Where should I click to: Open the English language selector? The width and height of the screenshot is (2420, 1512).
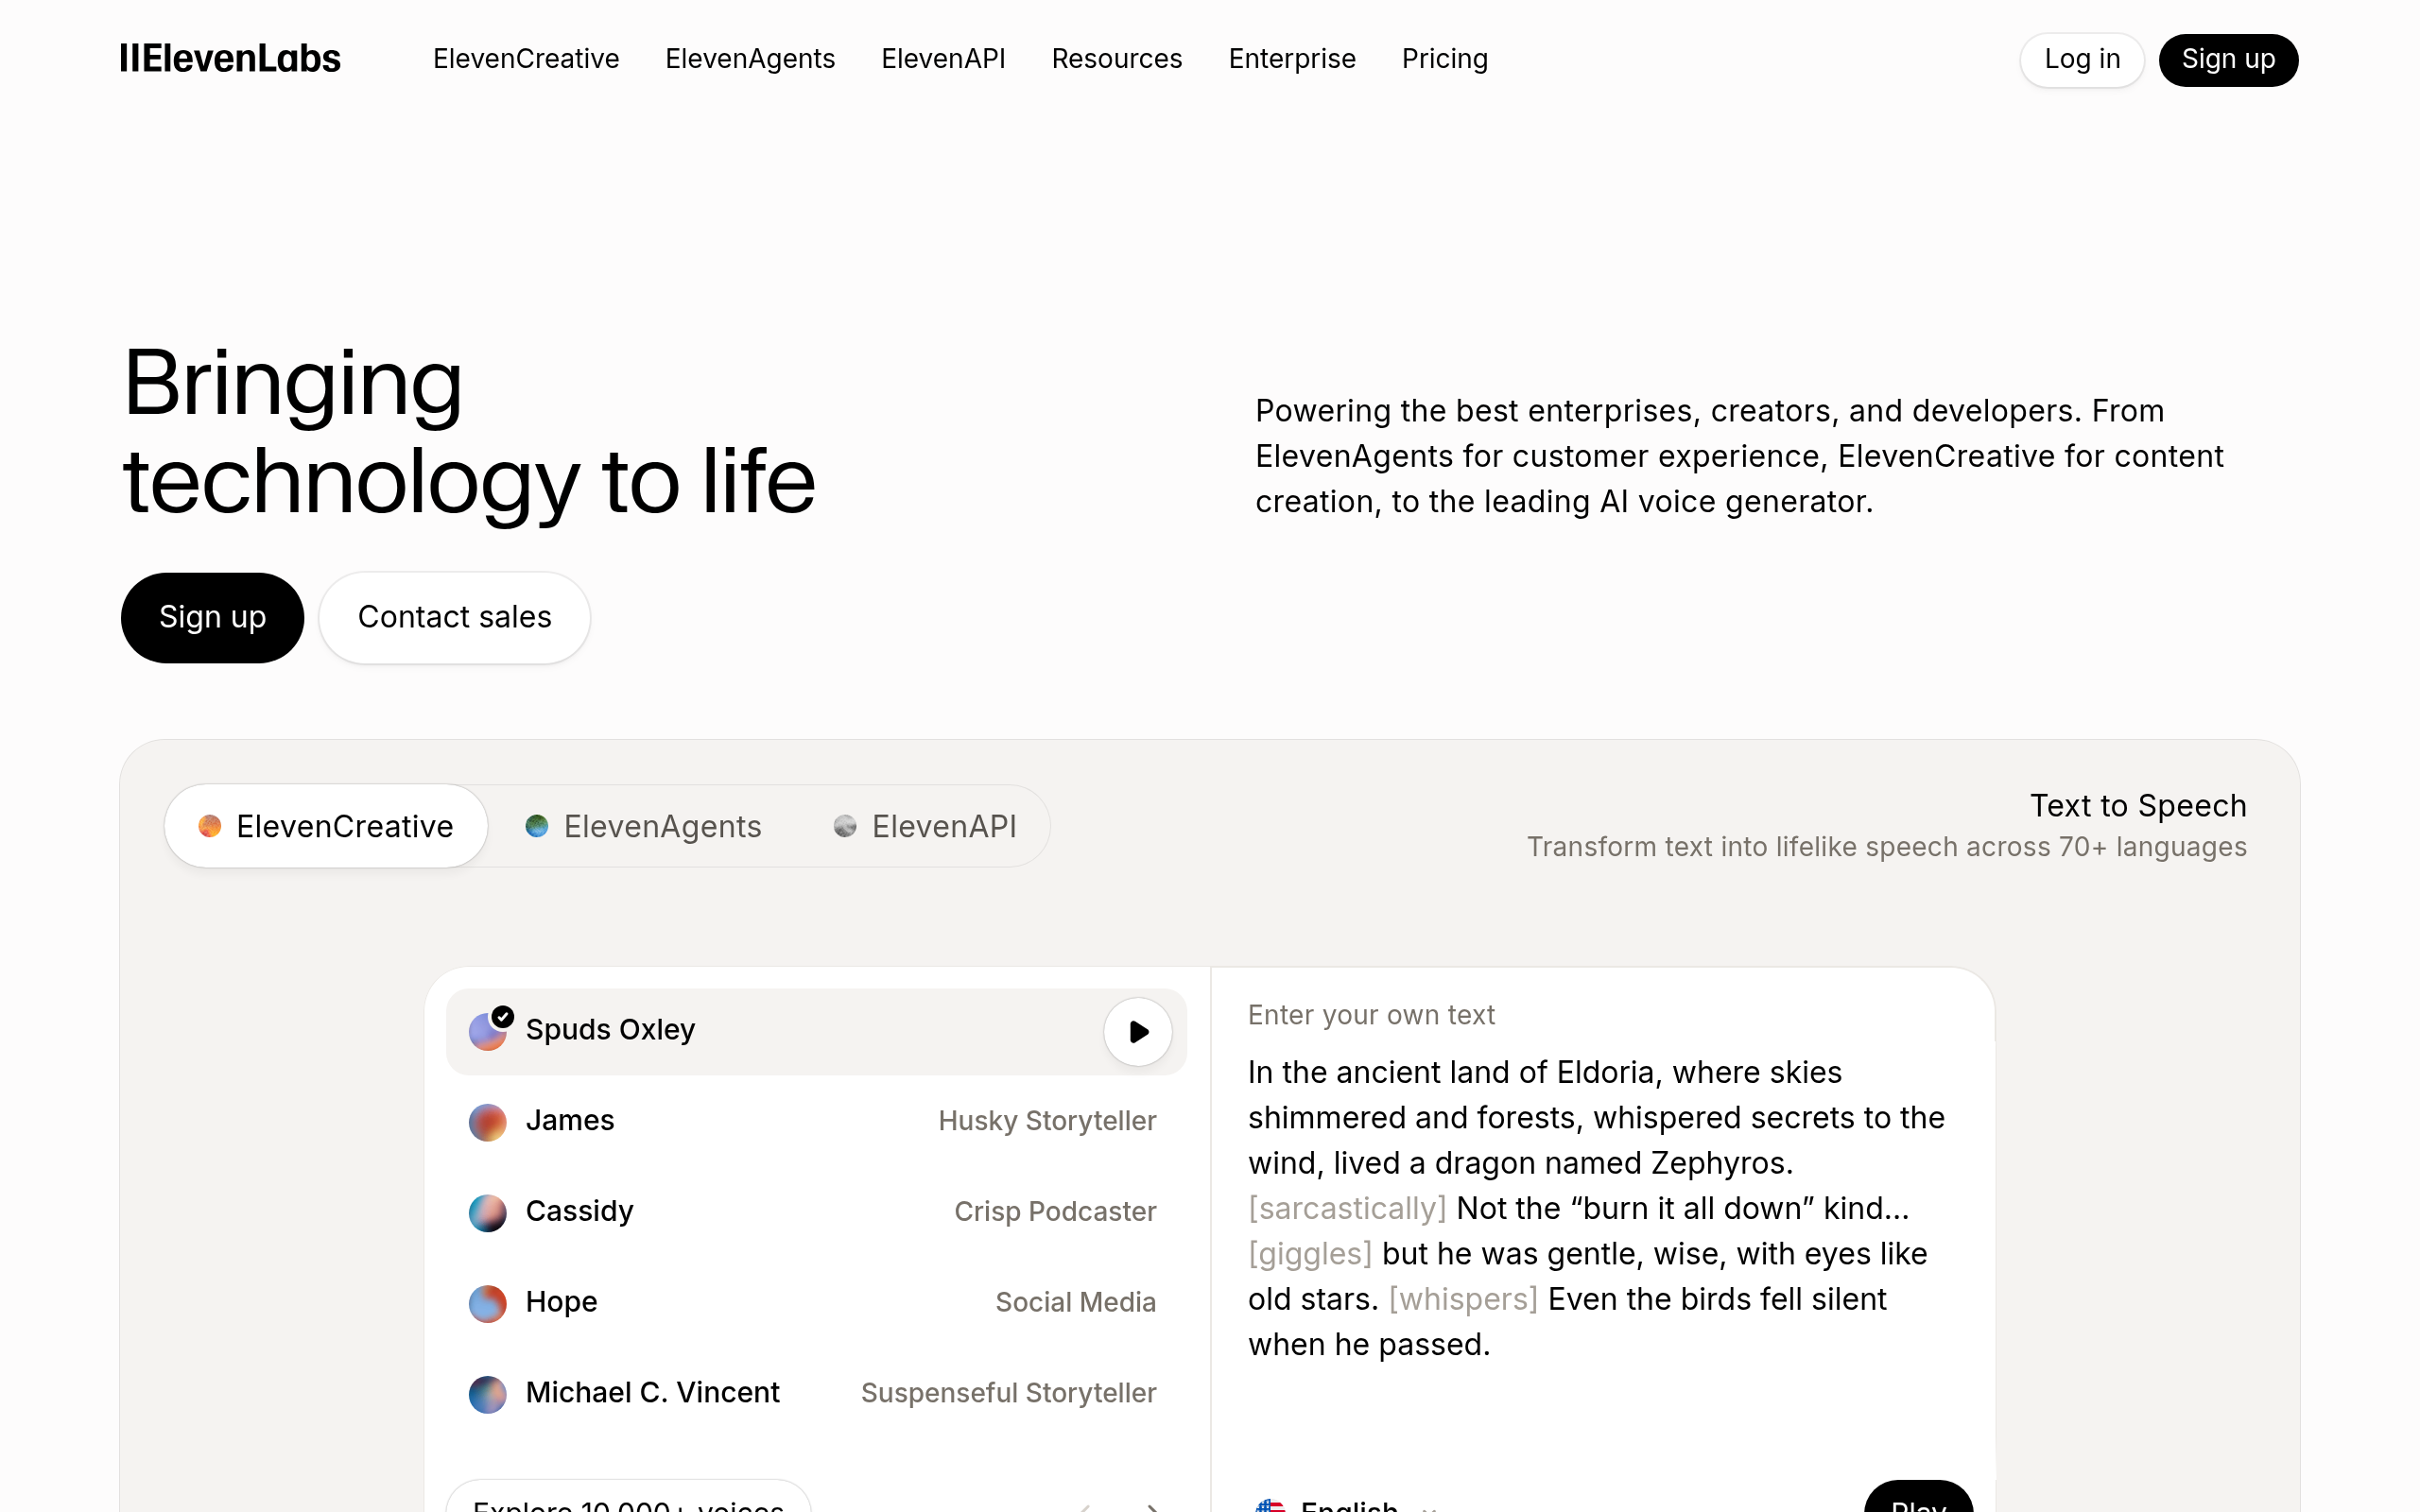point(1348,1505)
